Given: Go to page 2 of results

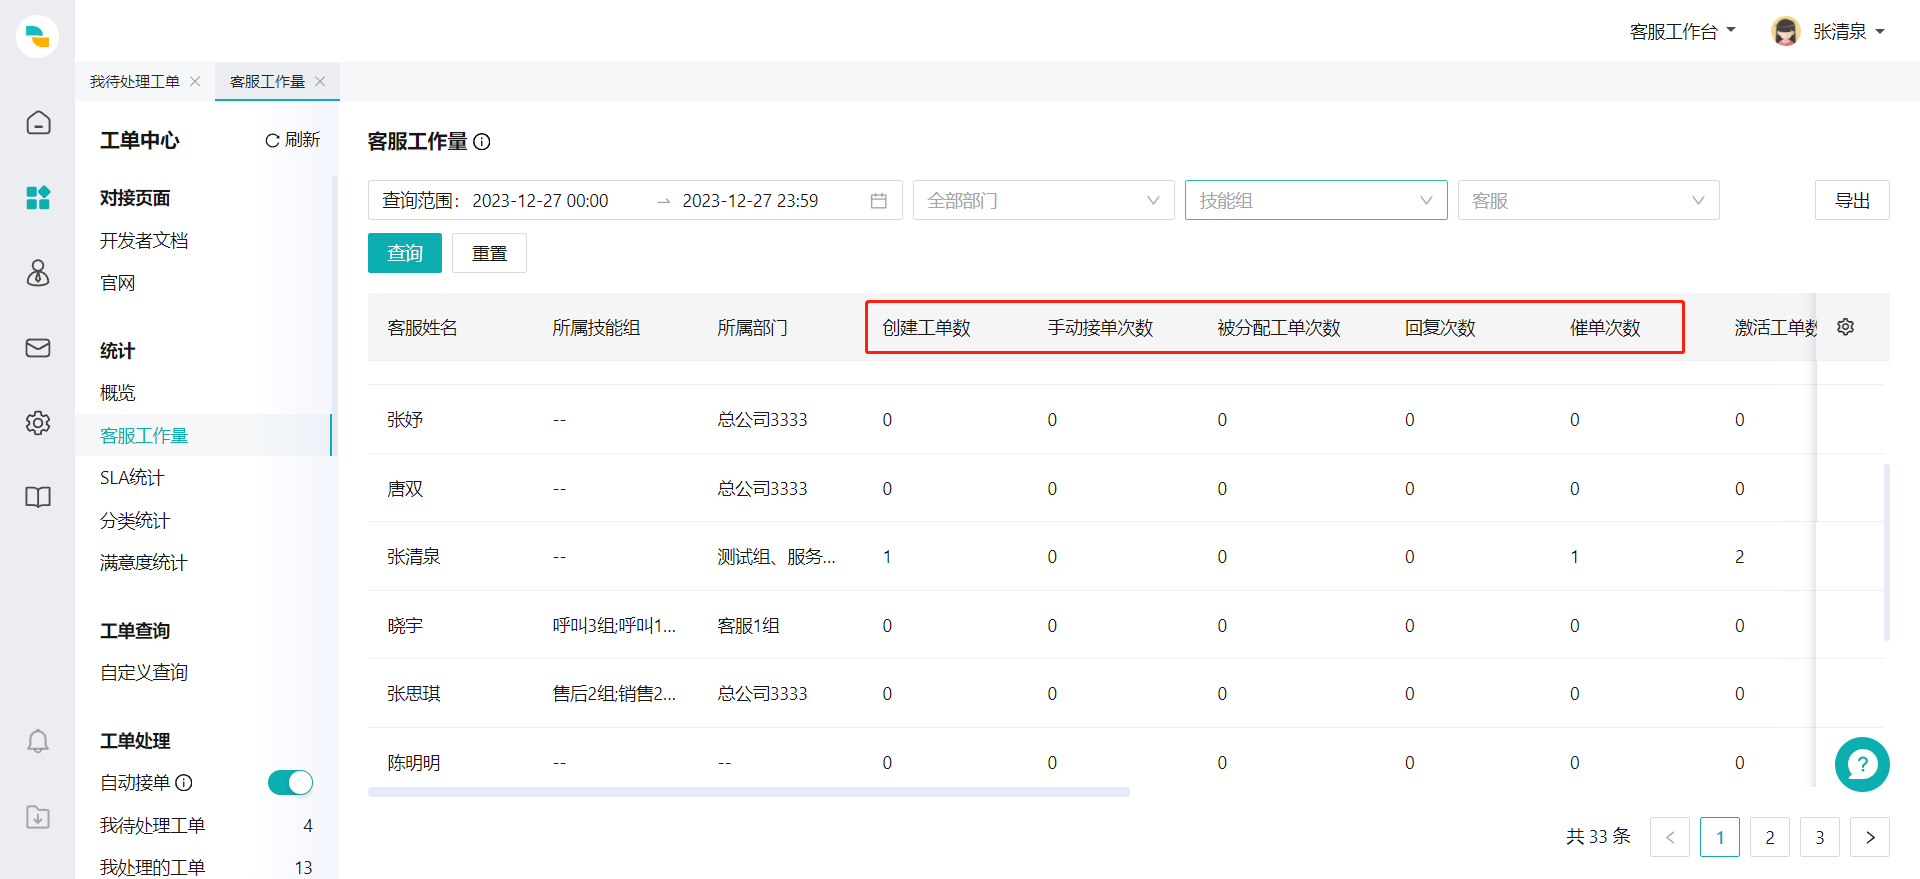Looking at the screenshot, I should coord(1770,837).
